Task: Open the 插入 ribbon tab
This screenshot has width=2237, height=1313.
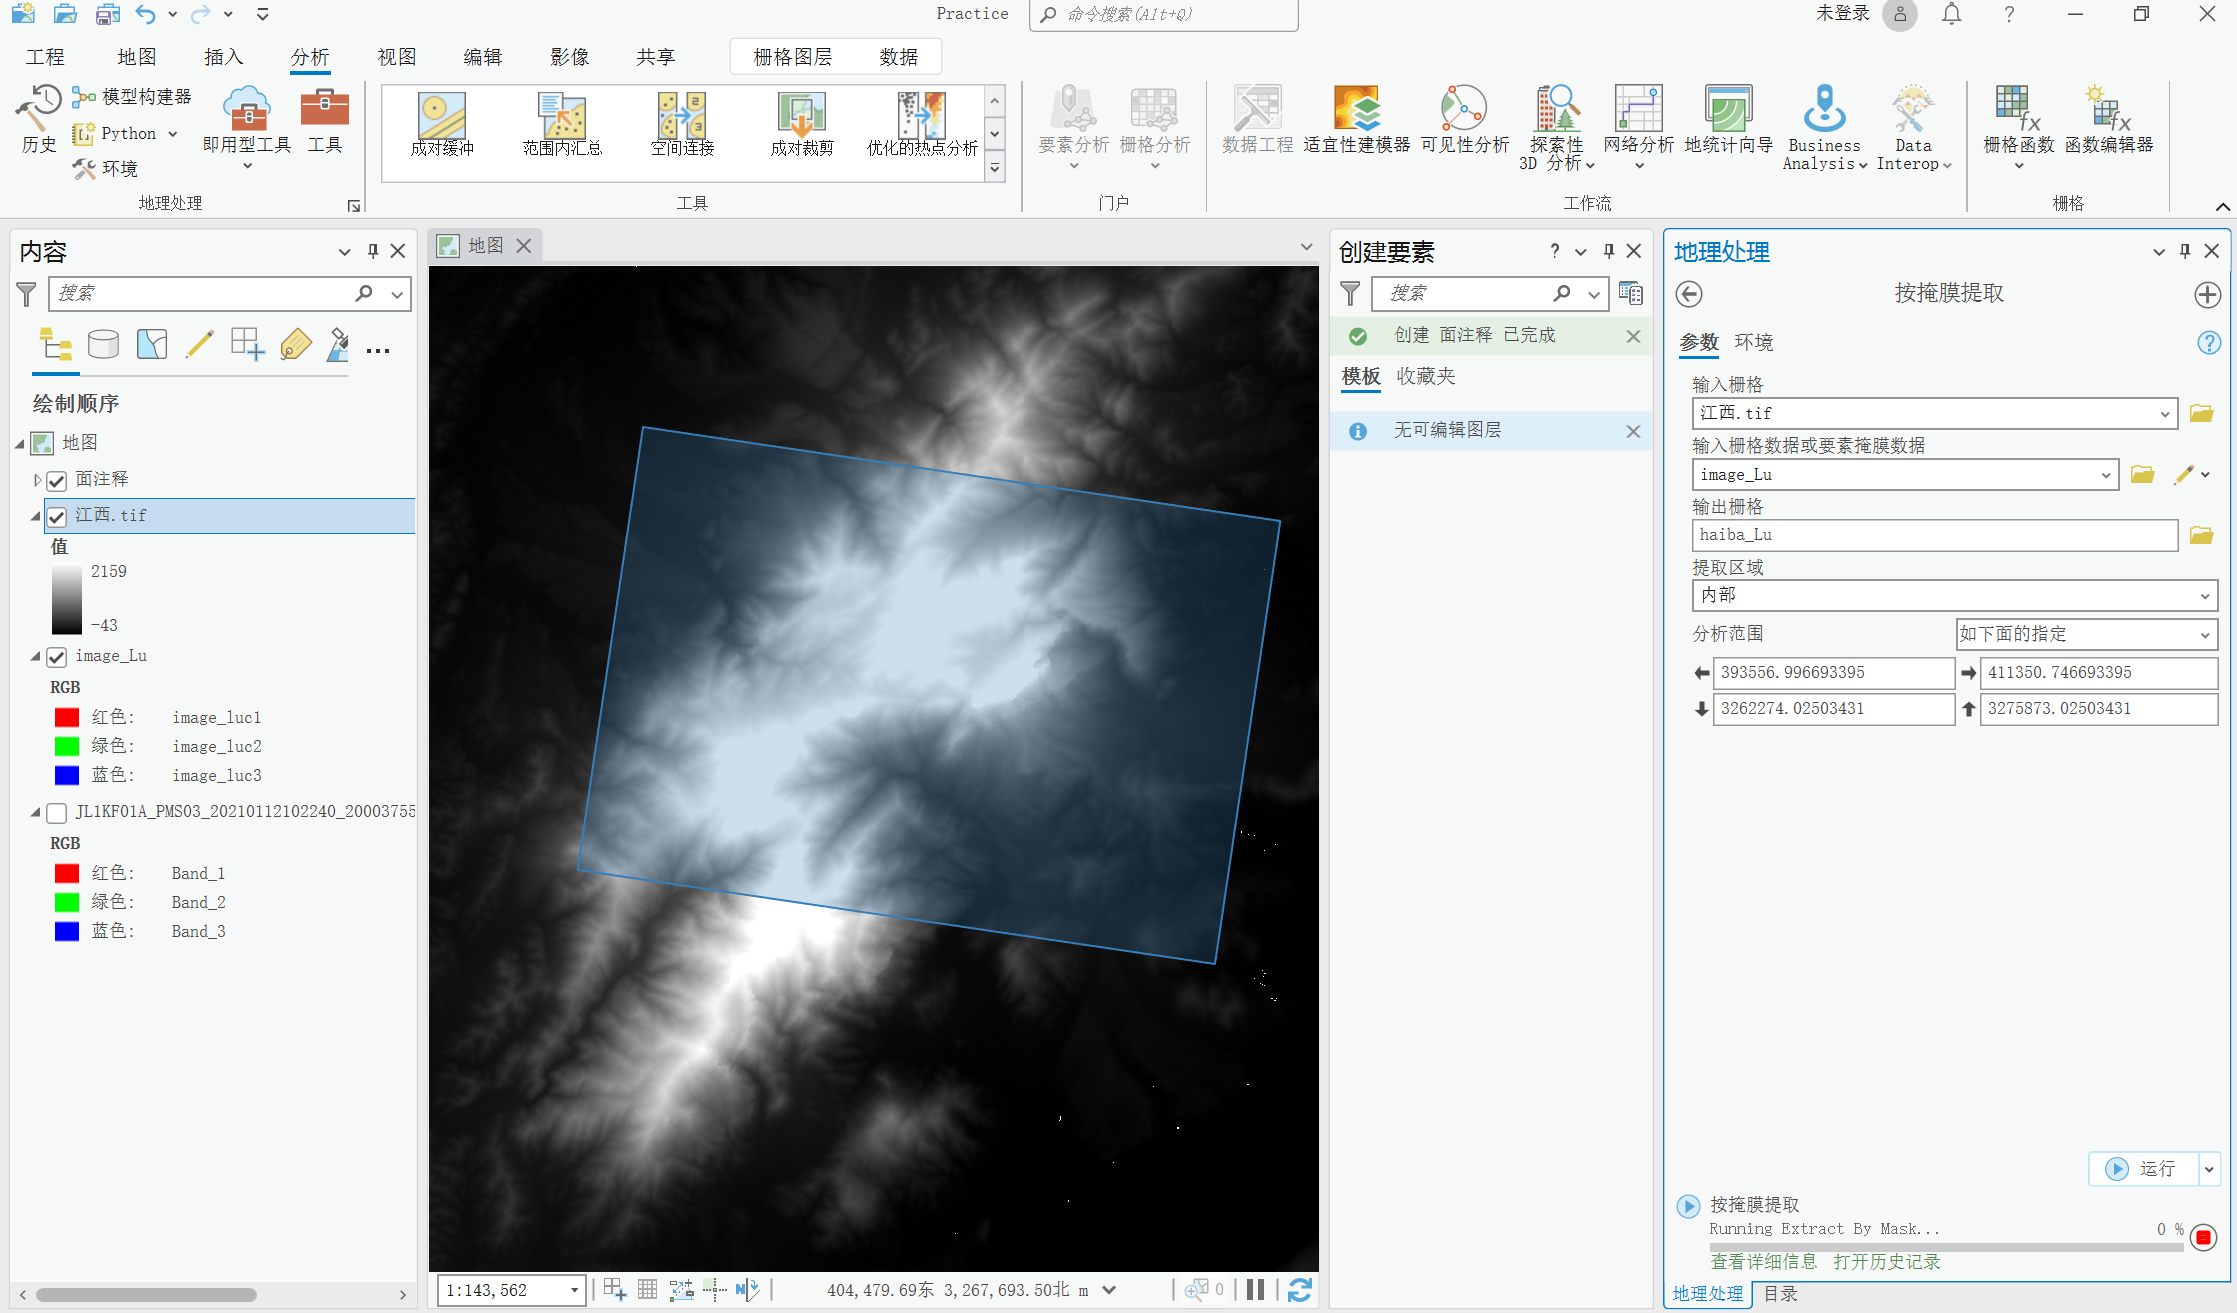Action: (x=223, y=57)
